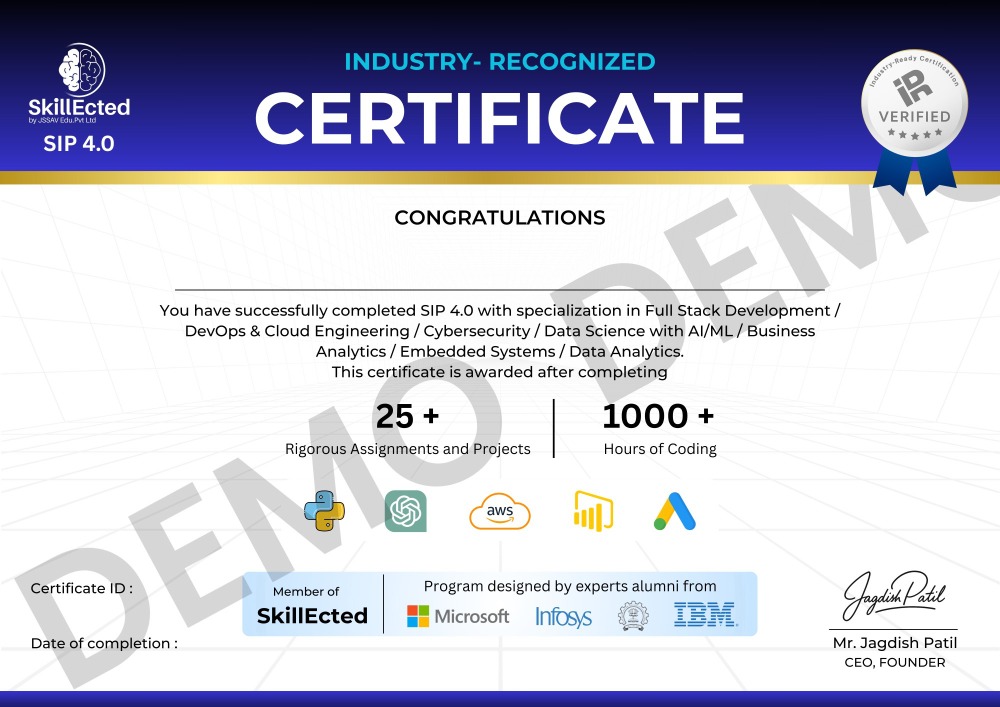Click the Member of SkillEcted badge

click(312, 605)
